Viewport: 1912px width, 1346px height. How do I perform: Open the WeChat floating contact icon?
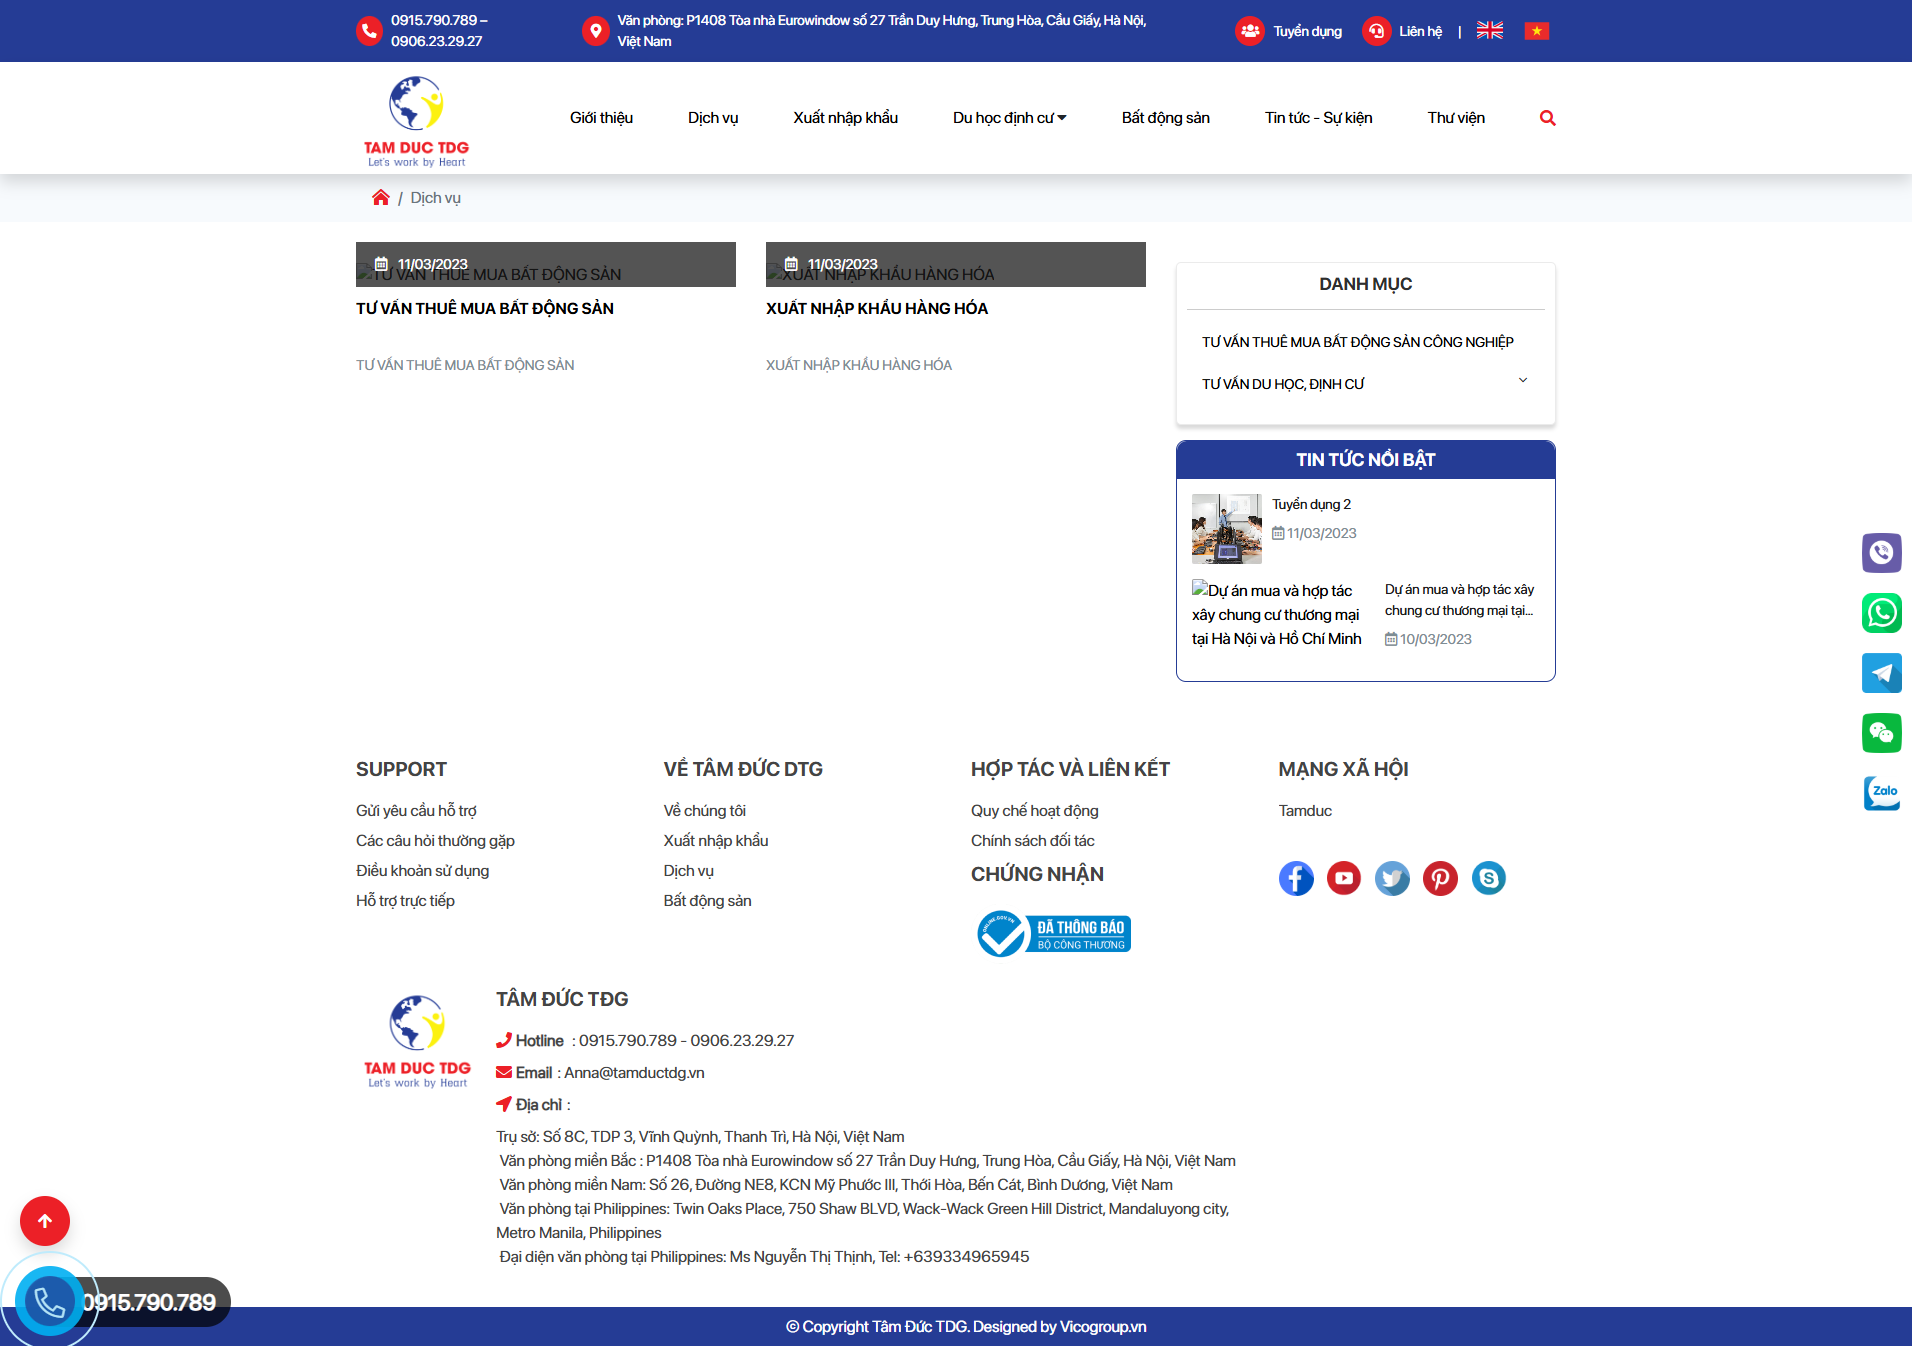1881,733
